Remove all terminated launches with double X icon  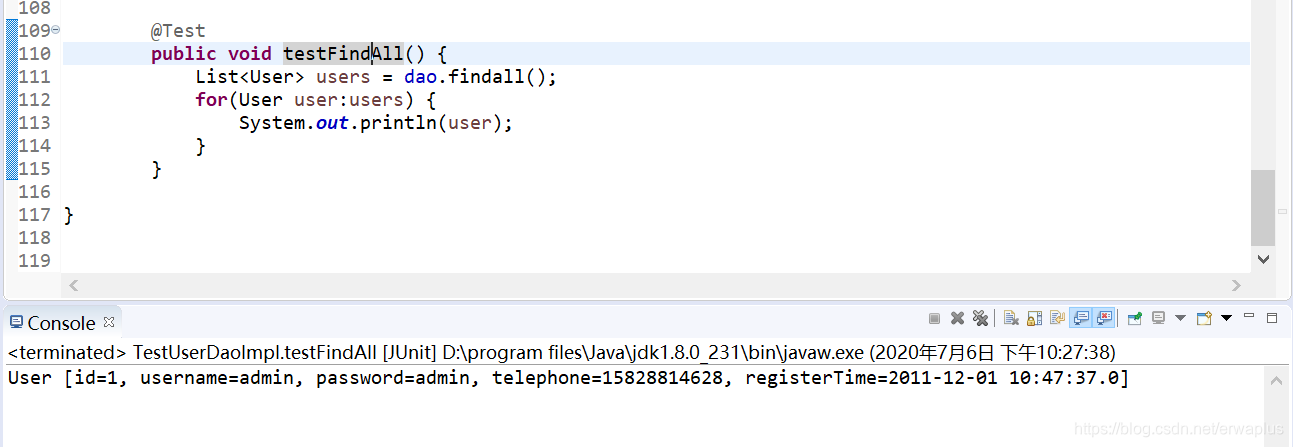tap(980, 318)
